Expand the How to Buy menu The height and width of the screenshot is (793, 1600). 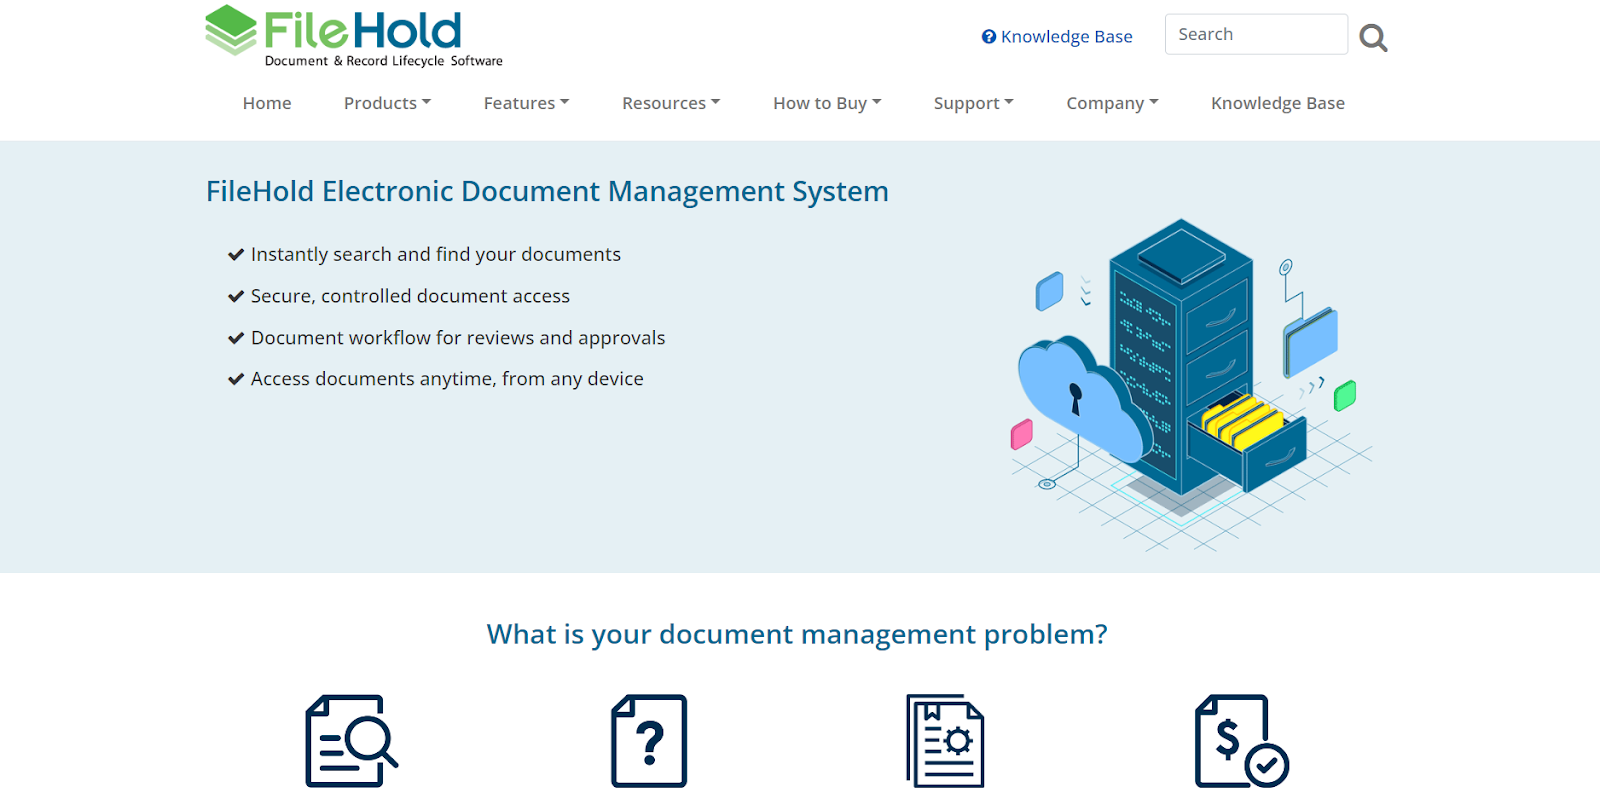[827, 103]
